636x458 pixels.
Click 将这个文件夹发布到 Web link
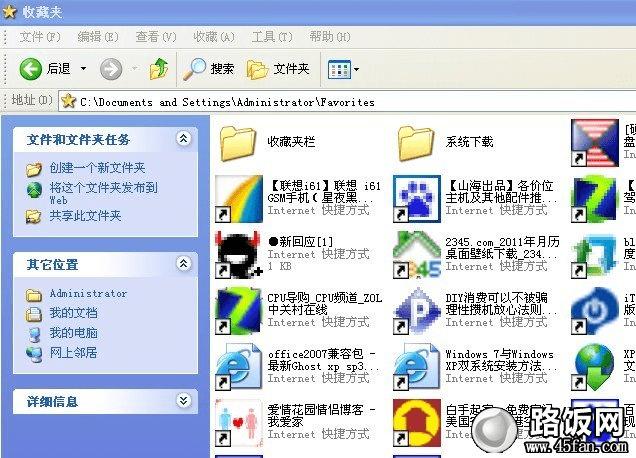click(x=103, y=193)
